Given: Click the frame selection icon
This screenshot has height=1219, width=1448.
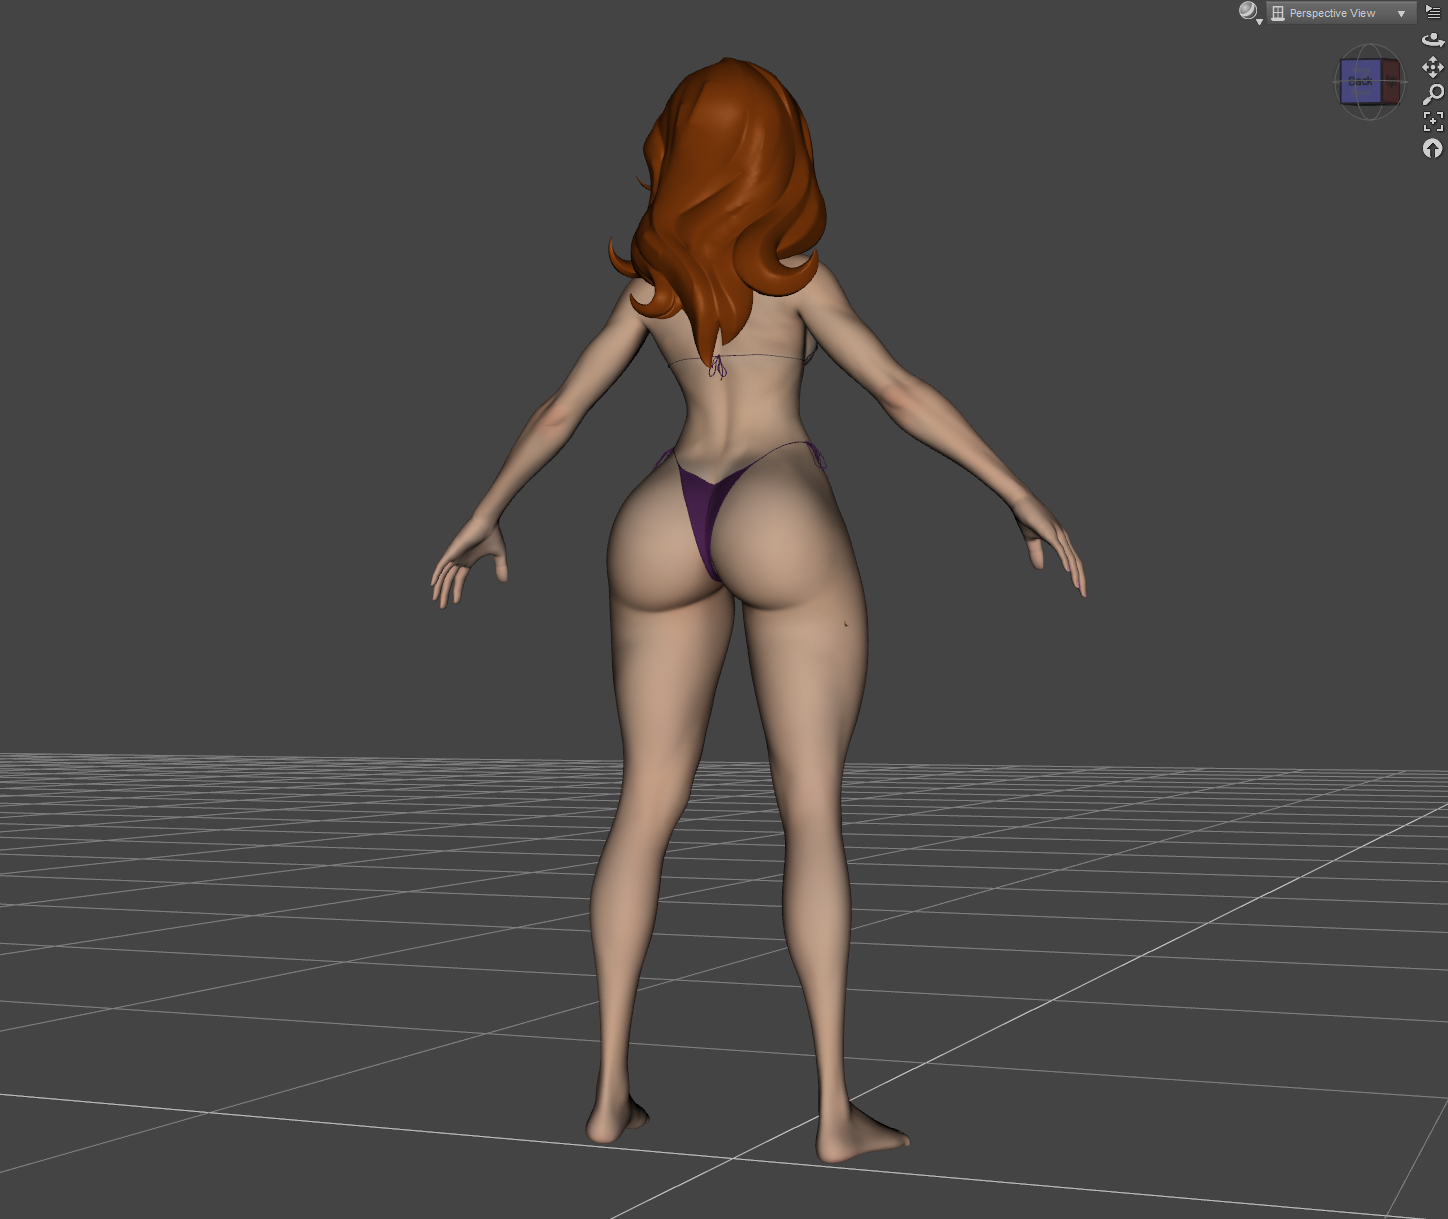Looking at the screenshot, I should coord(1433,122).
